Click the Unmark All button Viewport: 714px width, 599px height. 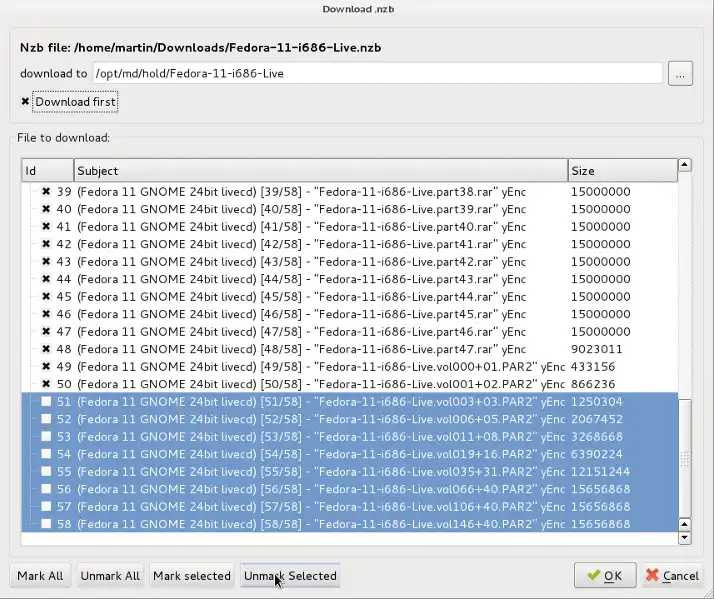tap(110, 576)
